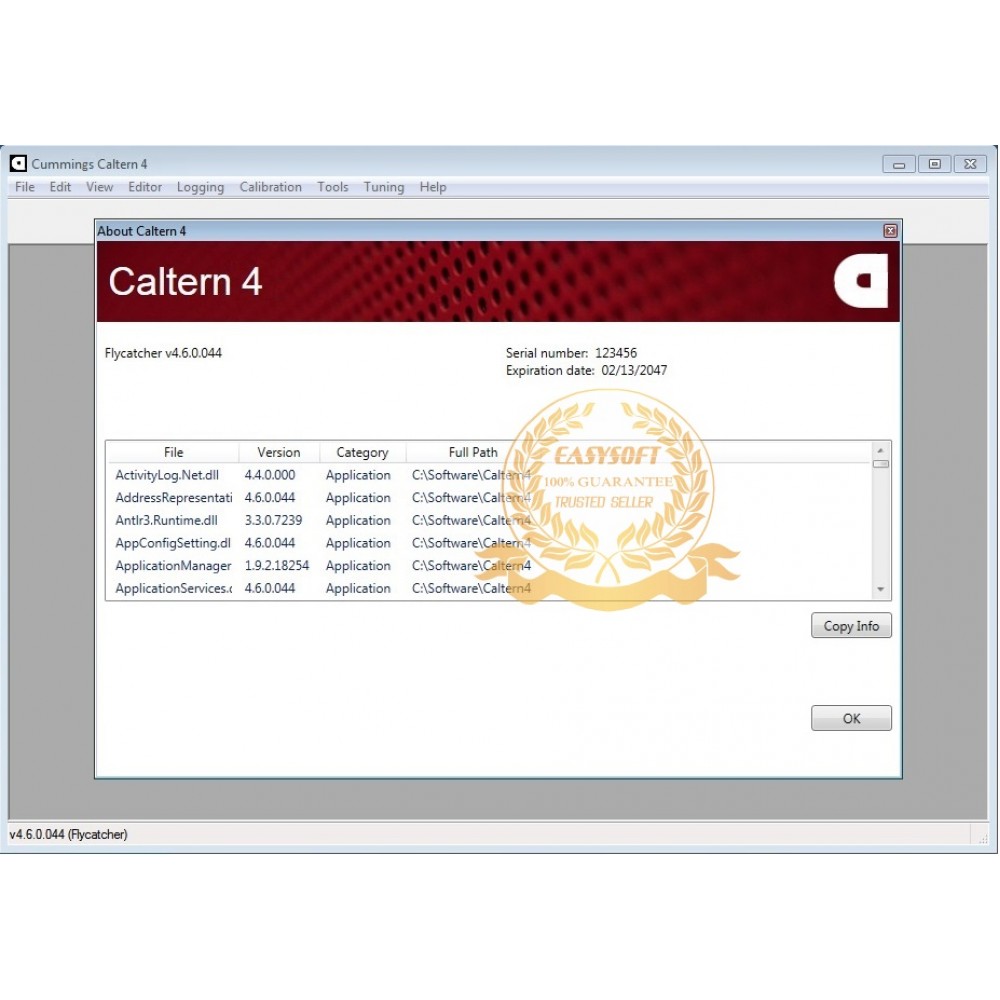Screen dimensions: 1000x1000
Task: Sort the list by Full Path column header
Action: pos(473,452)
